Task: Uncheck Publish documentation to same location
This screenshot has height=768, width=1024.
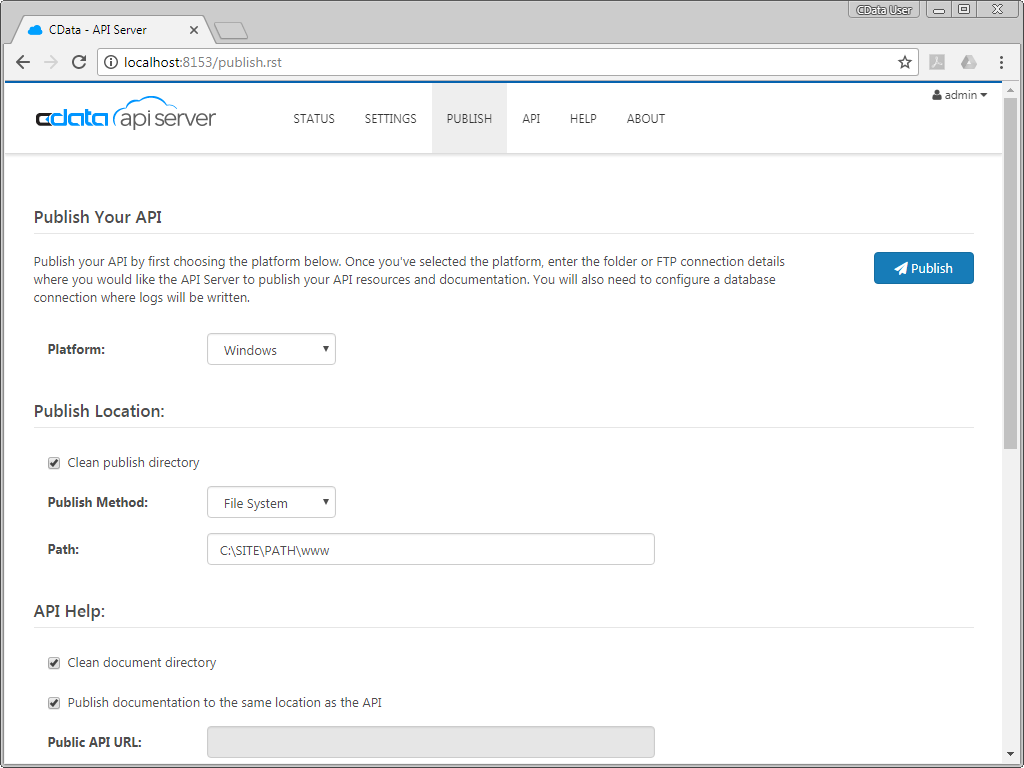Action: click(x=54, y=702)
